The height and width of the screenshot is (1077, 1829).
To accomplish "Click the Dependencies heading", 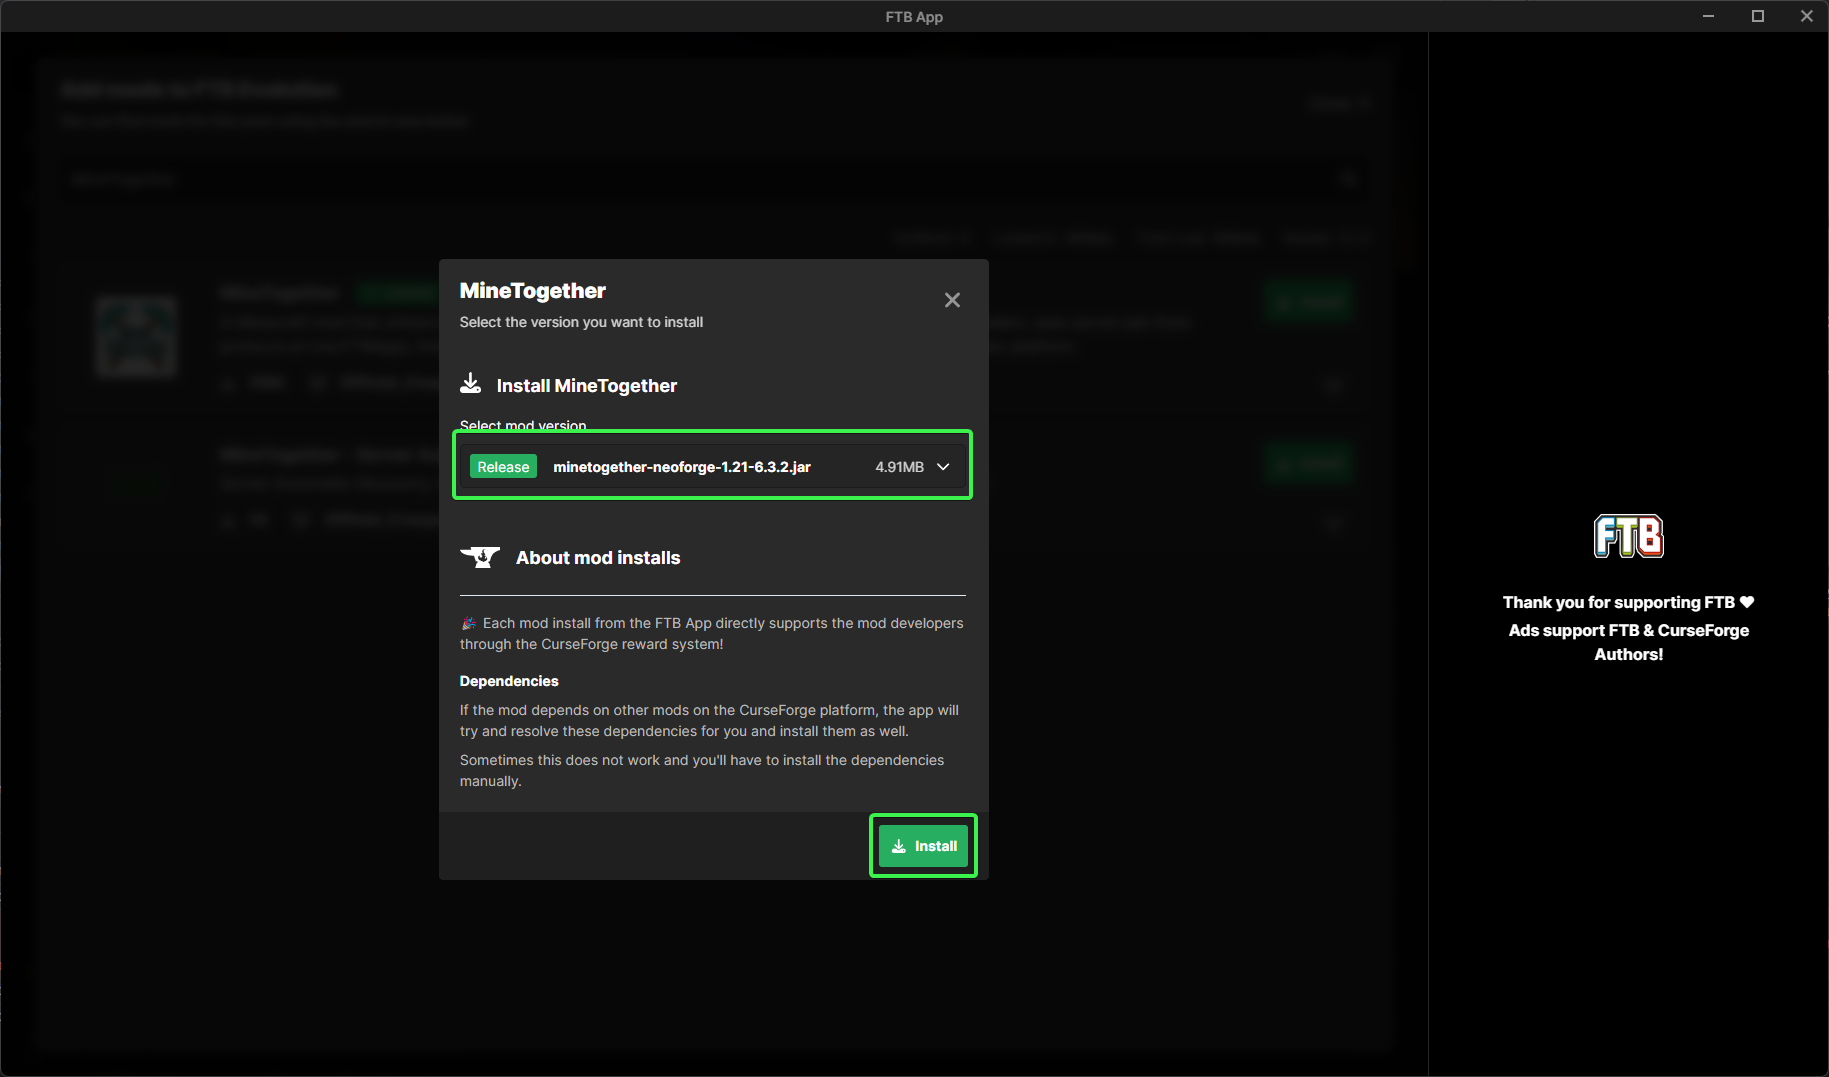I will [509, 681].
